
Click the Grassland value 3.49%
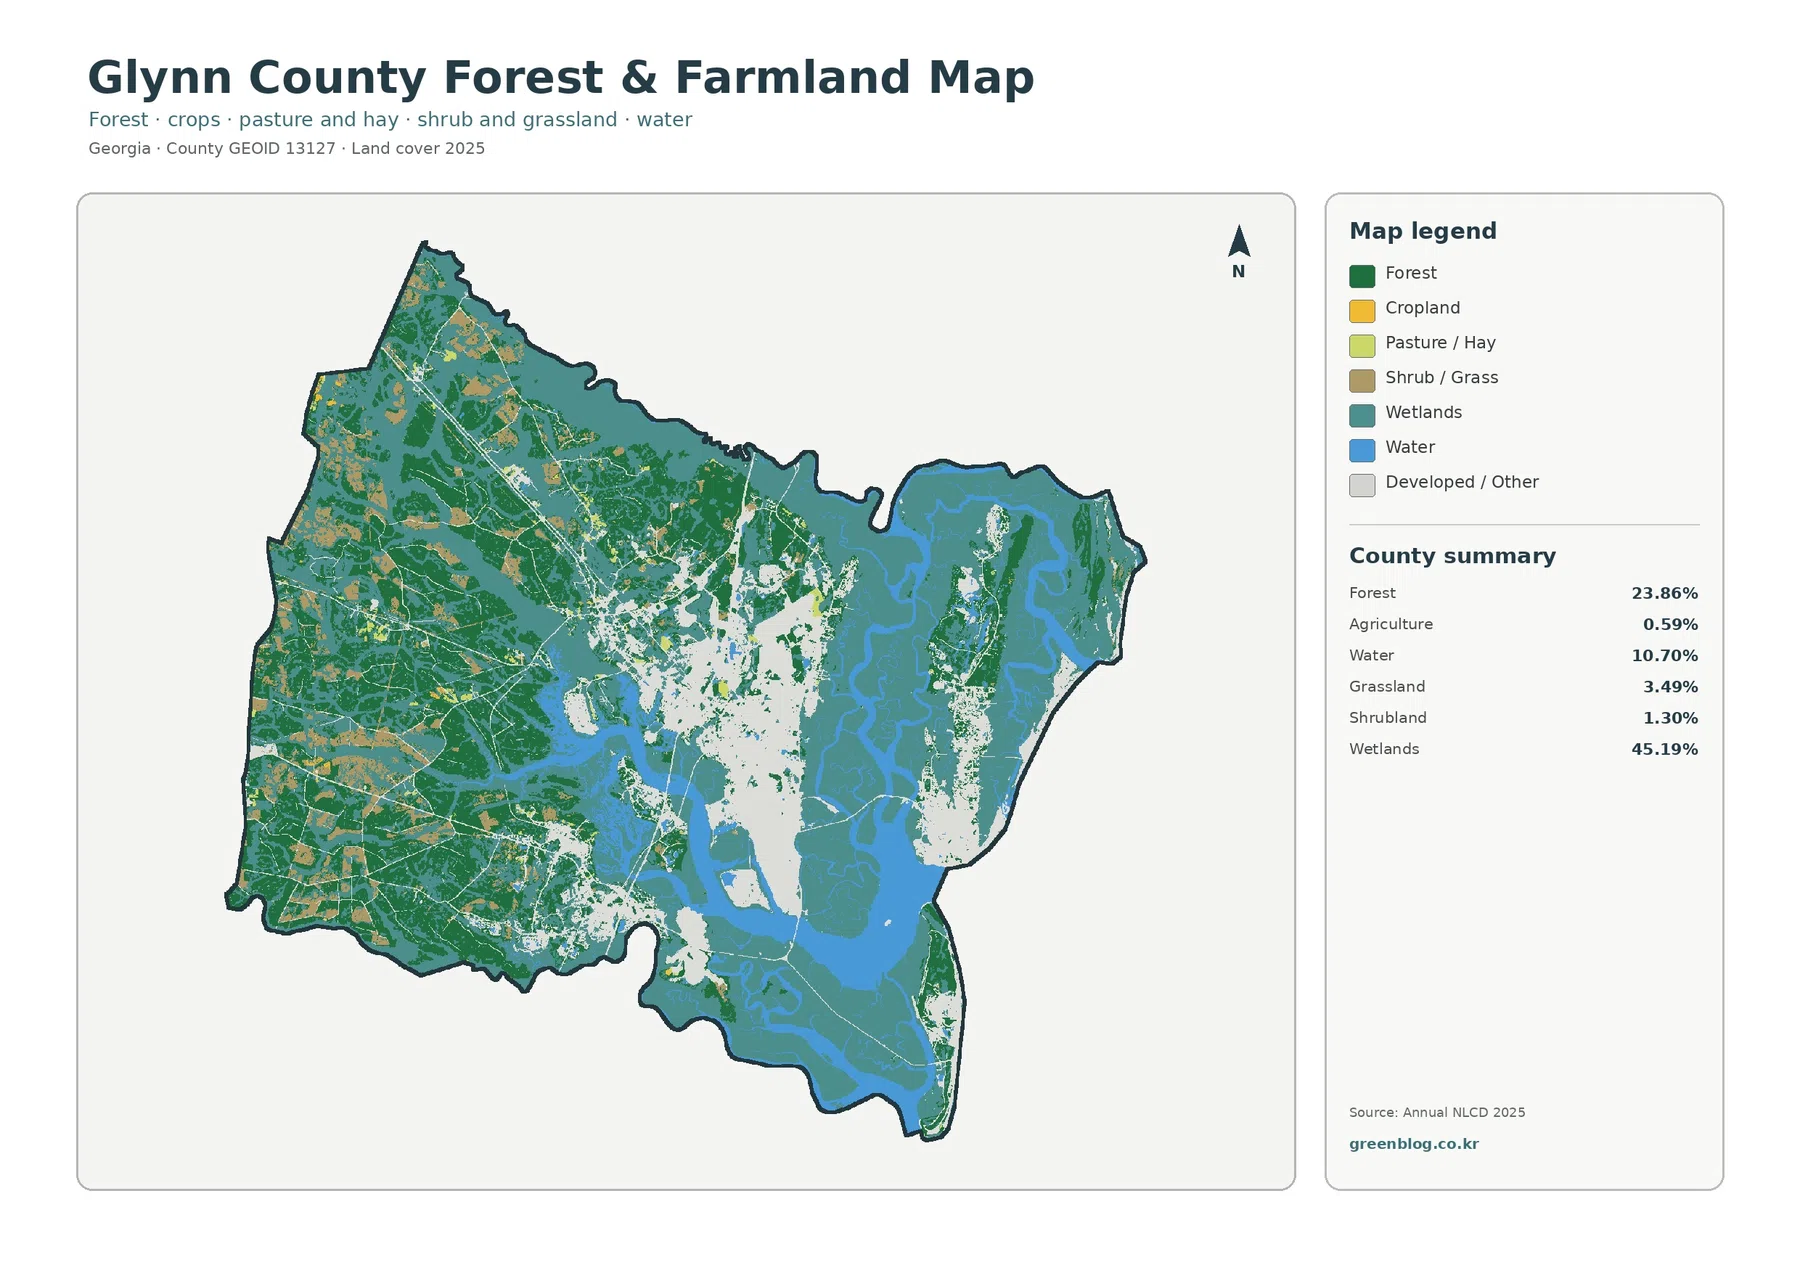pos(1670,687)
